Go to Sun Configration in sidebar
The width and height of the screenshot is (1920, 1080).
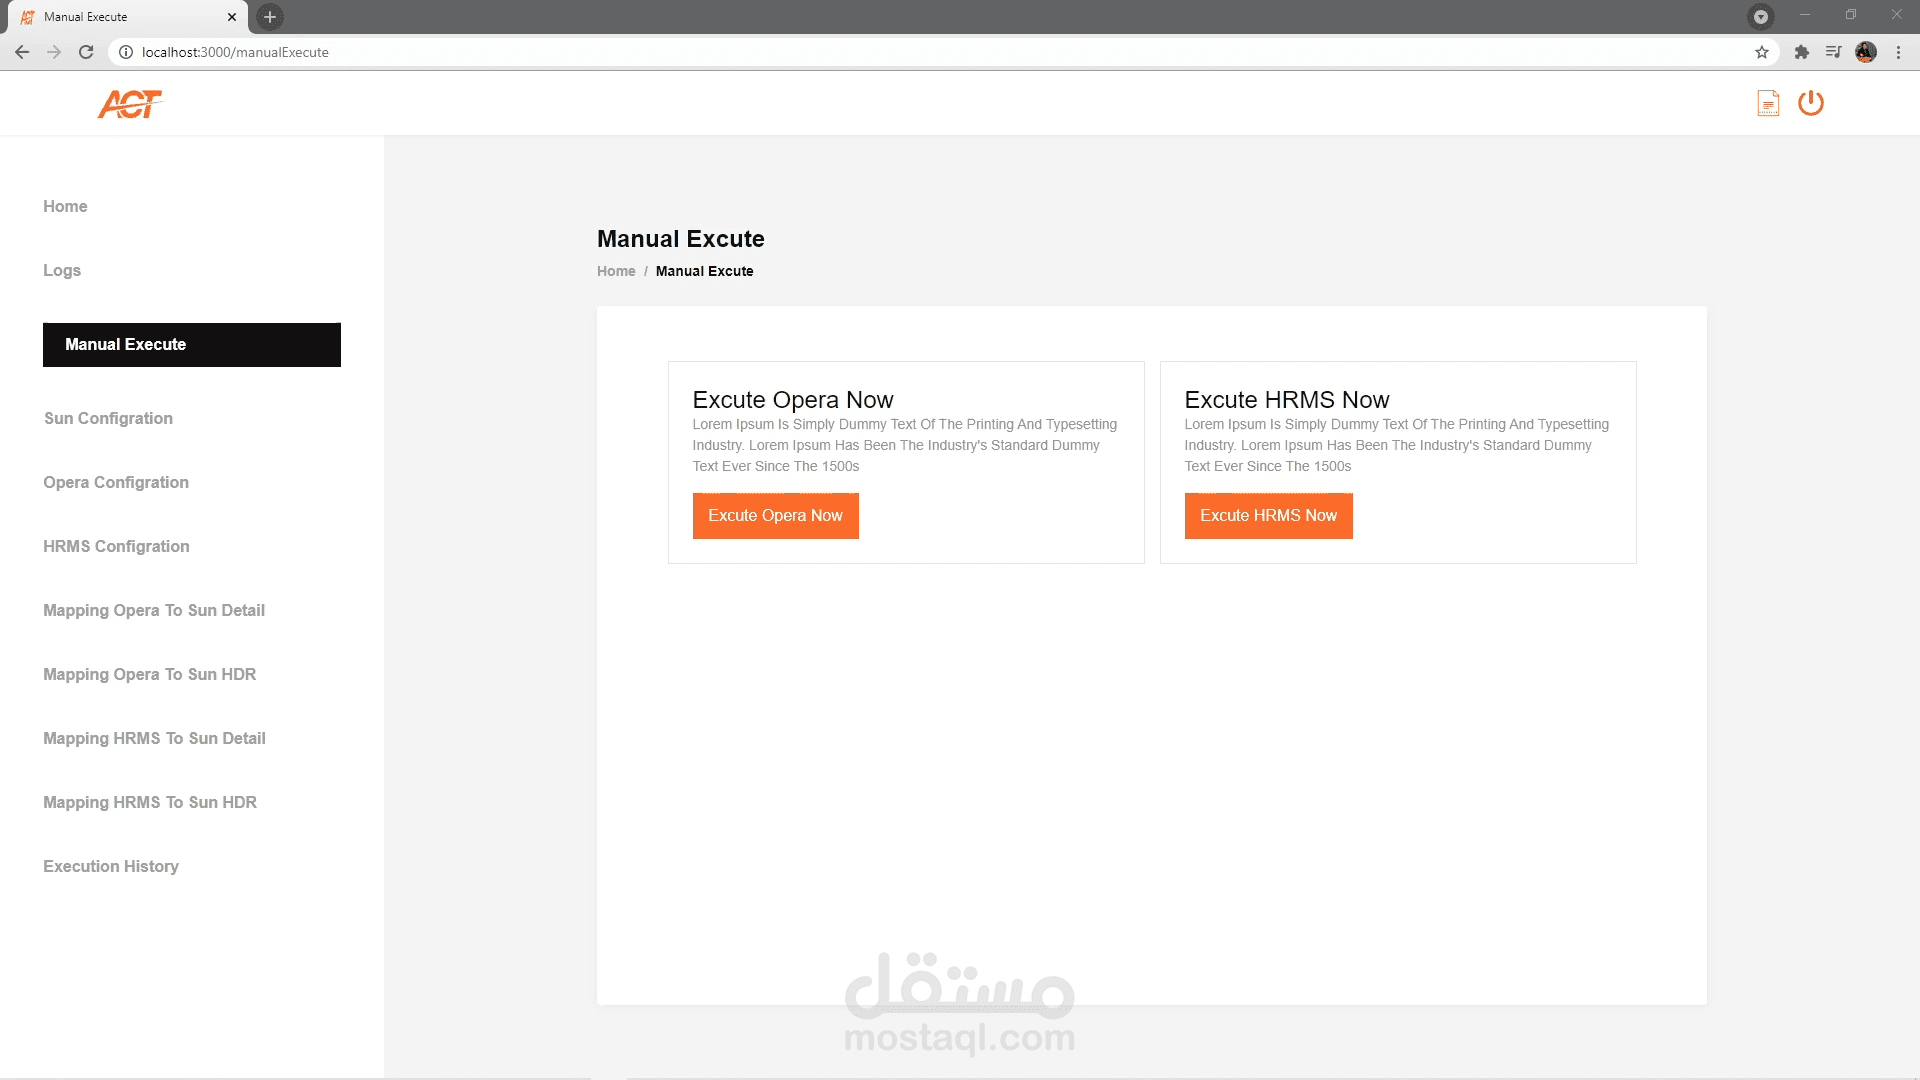108,418
